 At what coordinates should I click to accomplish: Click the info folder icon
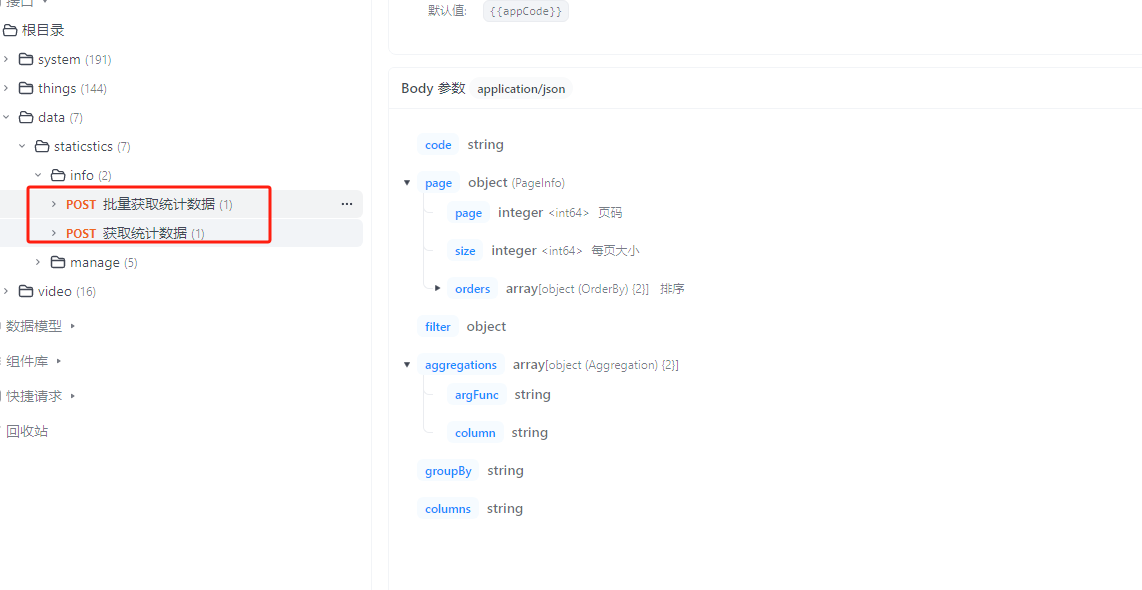(x=58, y=176)
